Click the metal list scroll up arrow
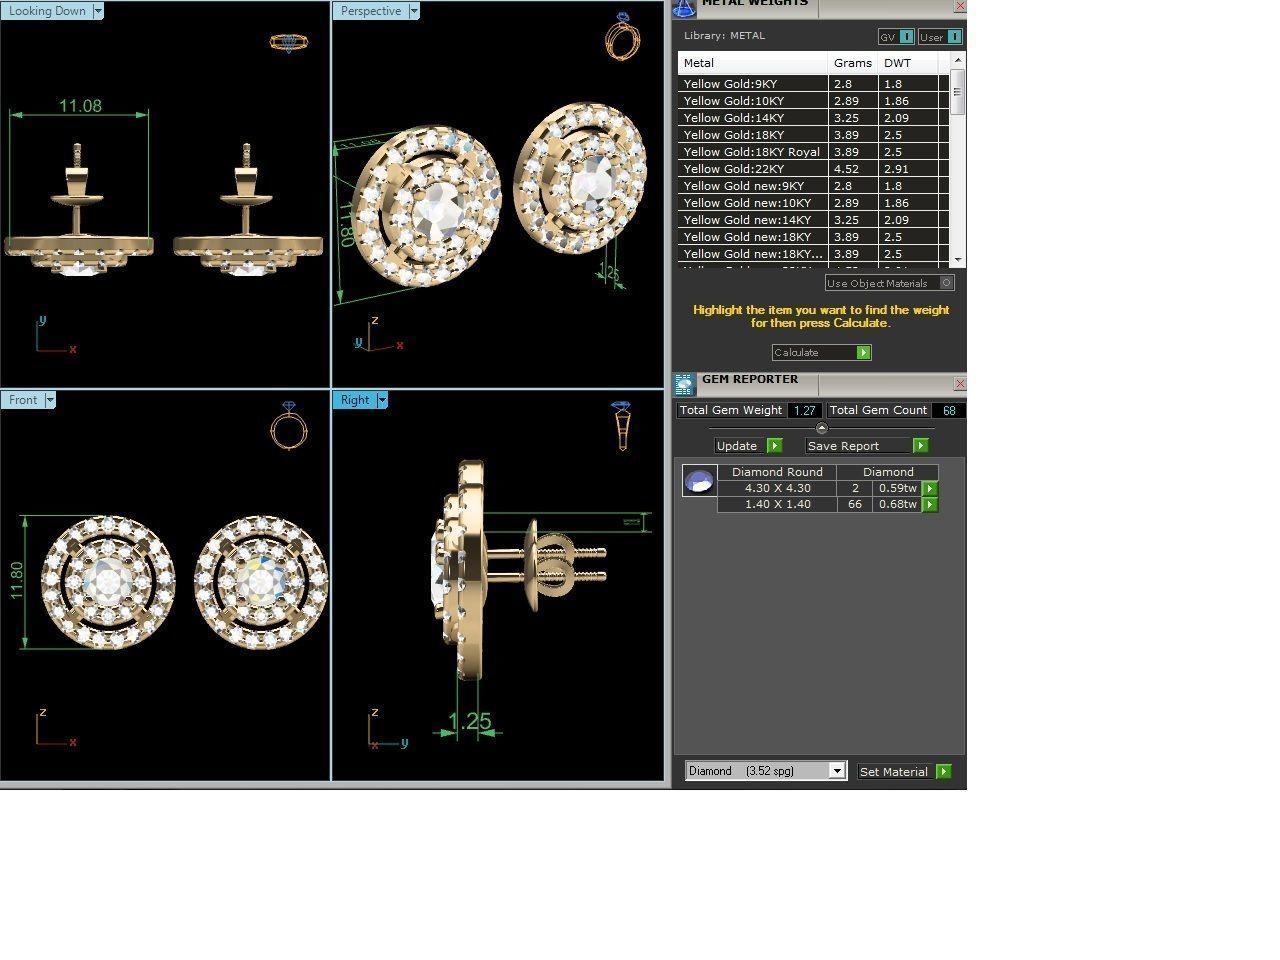This screenshot has height=960, width=1280. [958, 61]
